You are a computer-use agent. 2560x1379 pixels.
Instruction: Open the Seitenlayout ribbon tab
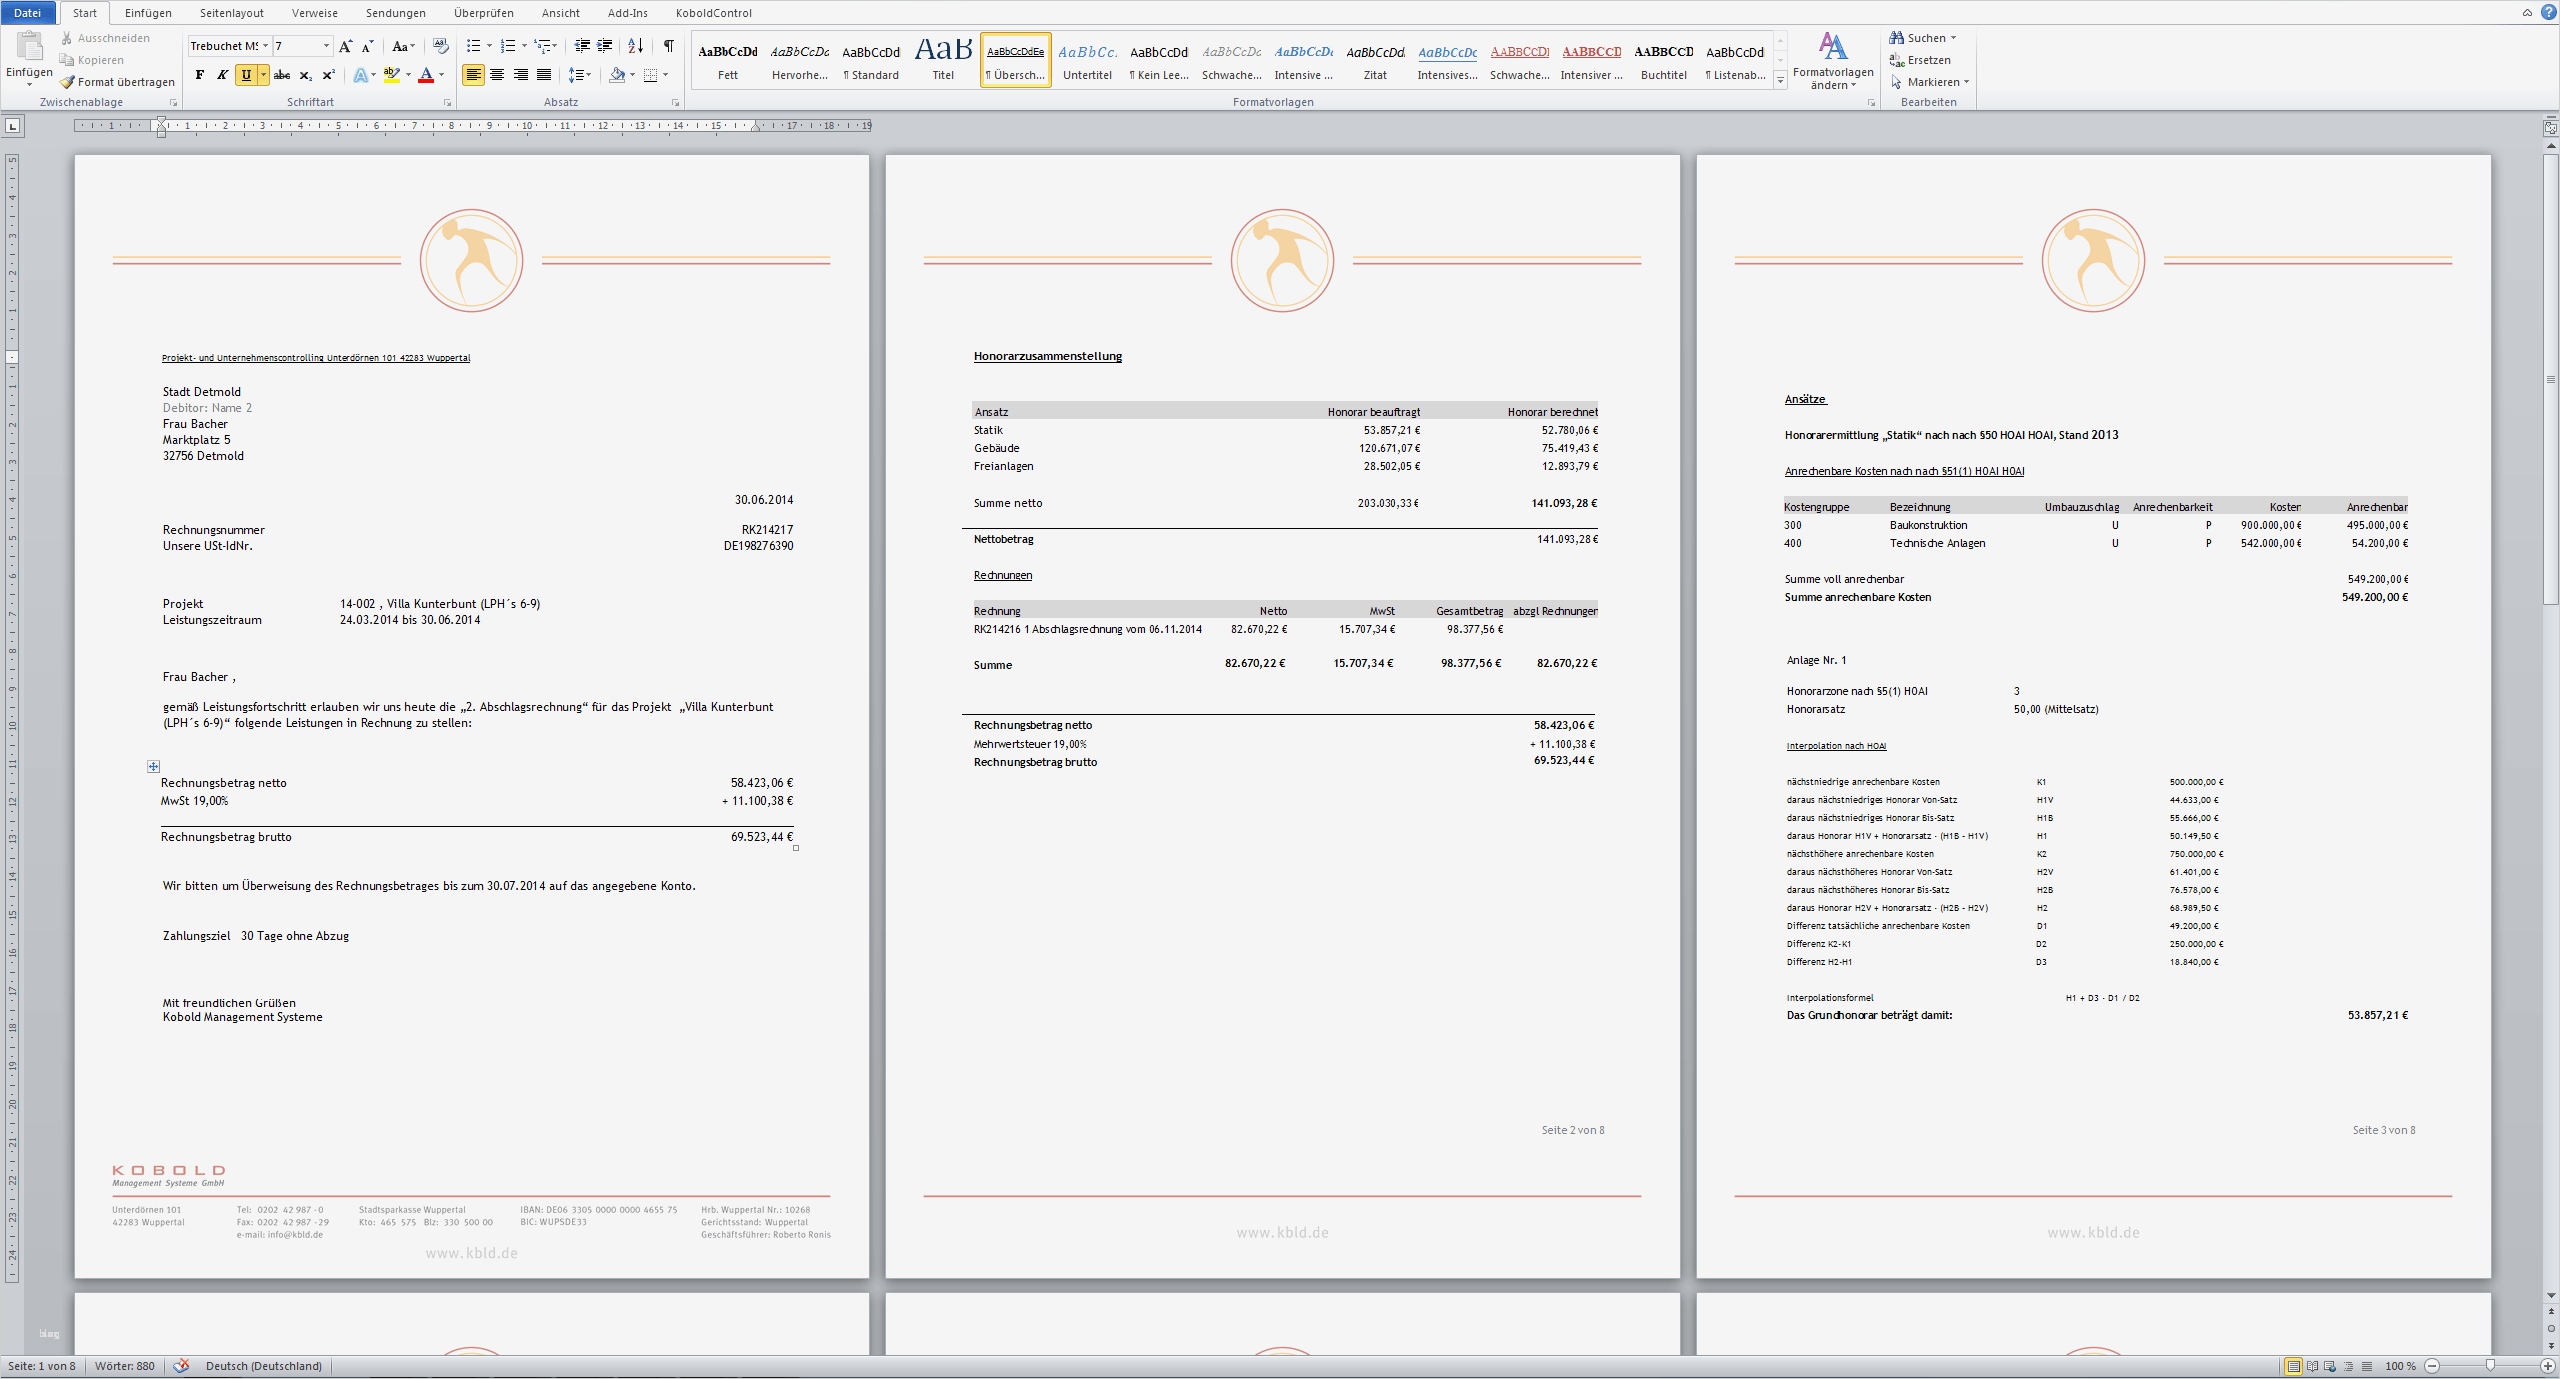pyautogui.click(x=231, y=13)
